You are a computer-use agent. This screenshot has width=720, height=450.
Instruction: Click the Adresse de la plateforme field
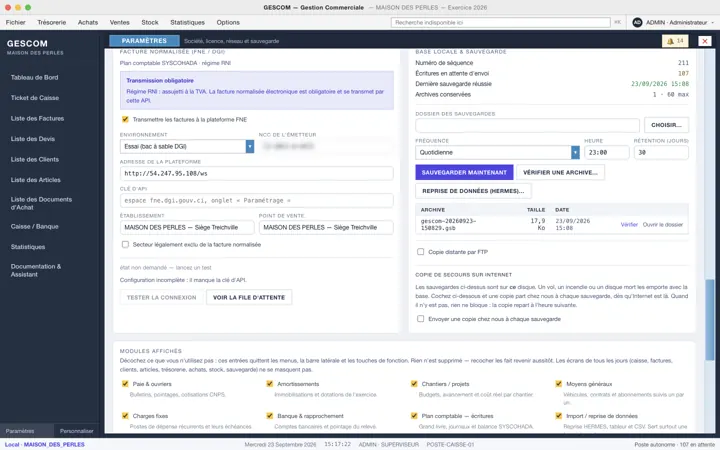coord(257,173)
